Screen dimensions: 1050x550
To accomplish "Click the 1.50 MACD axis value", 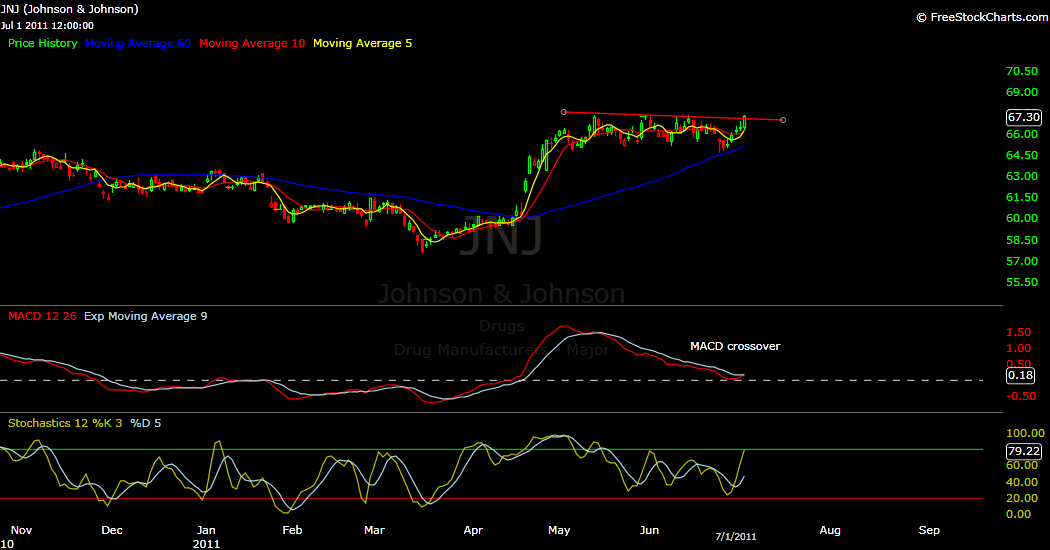I will tap(1019, 332).
